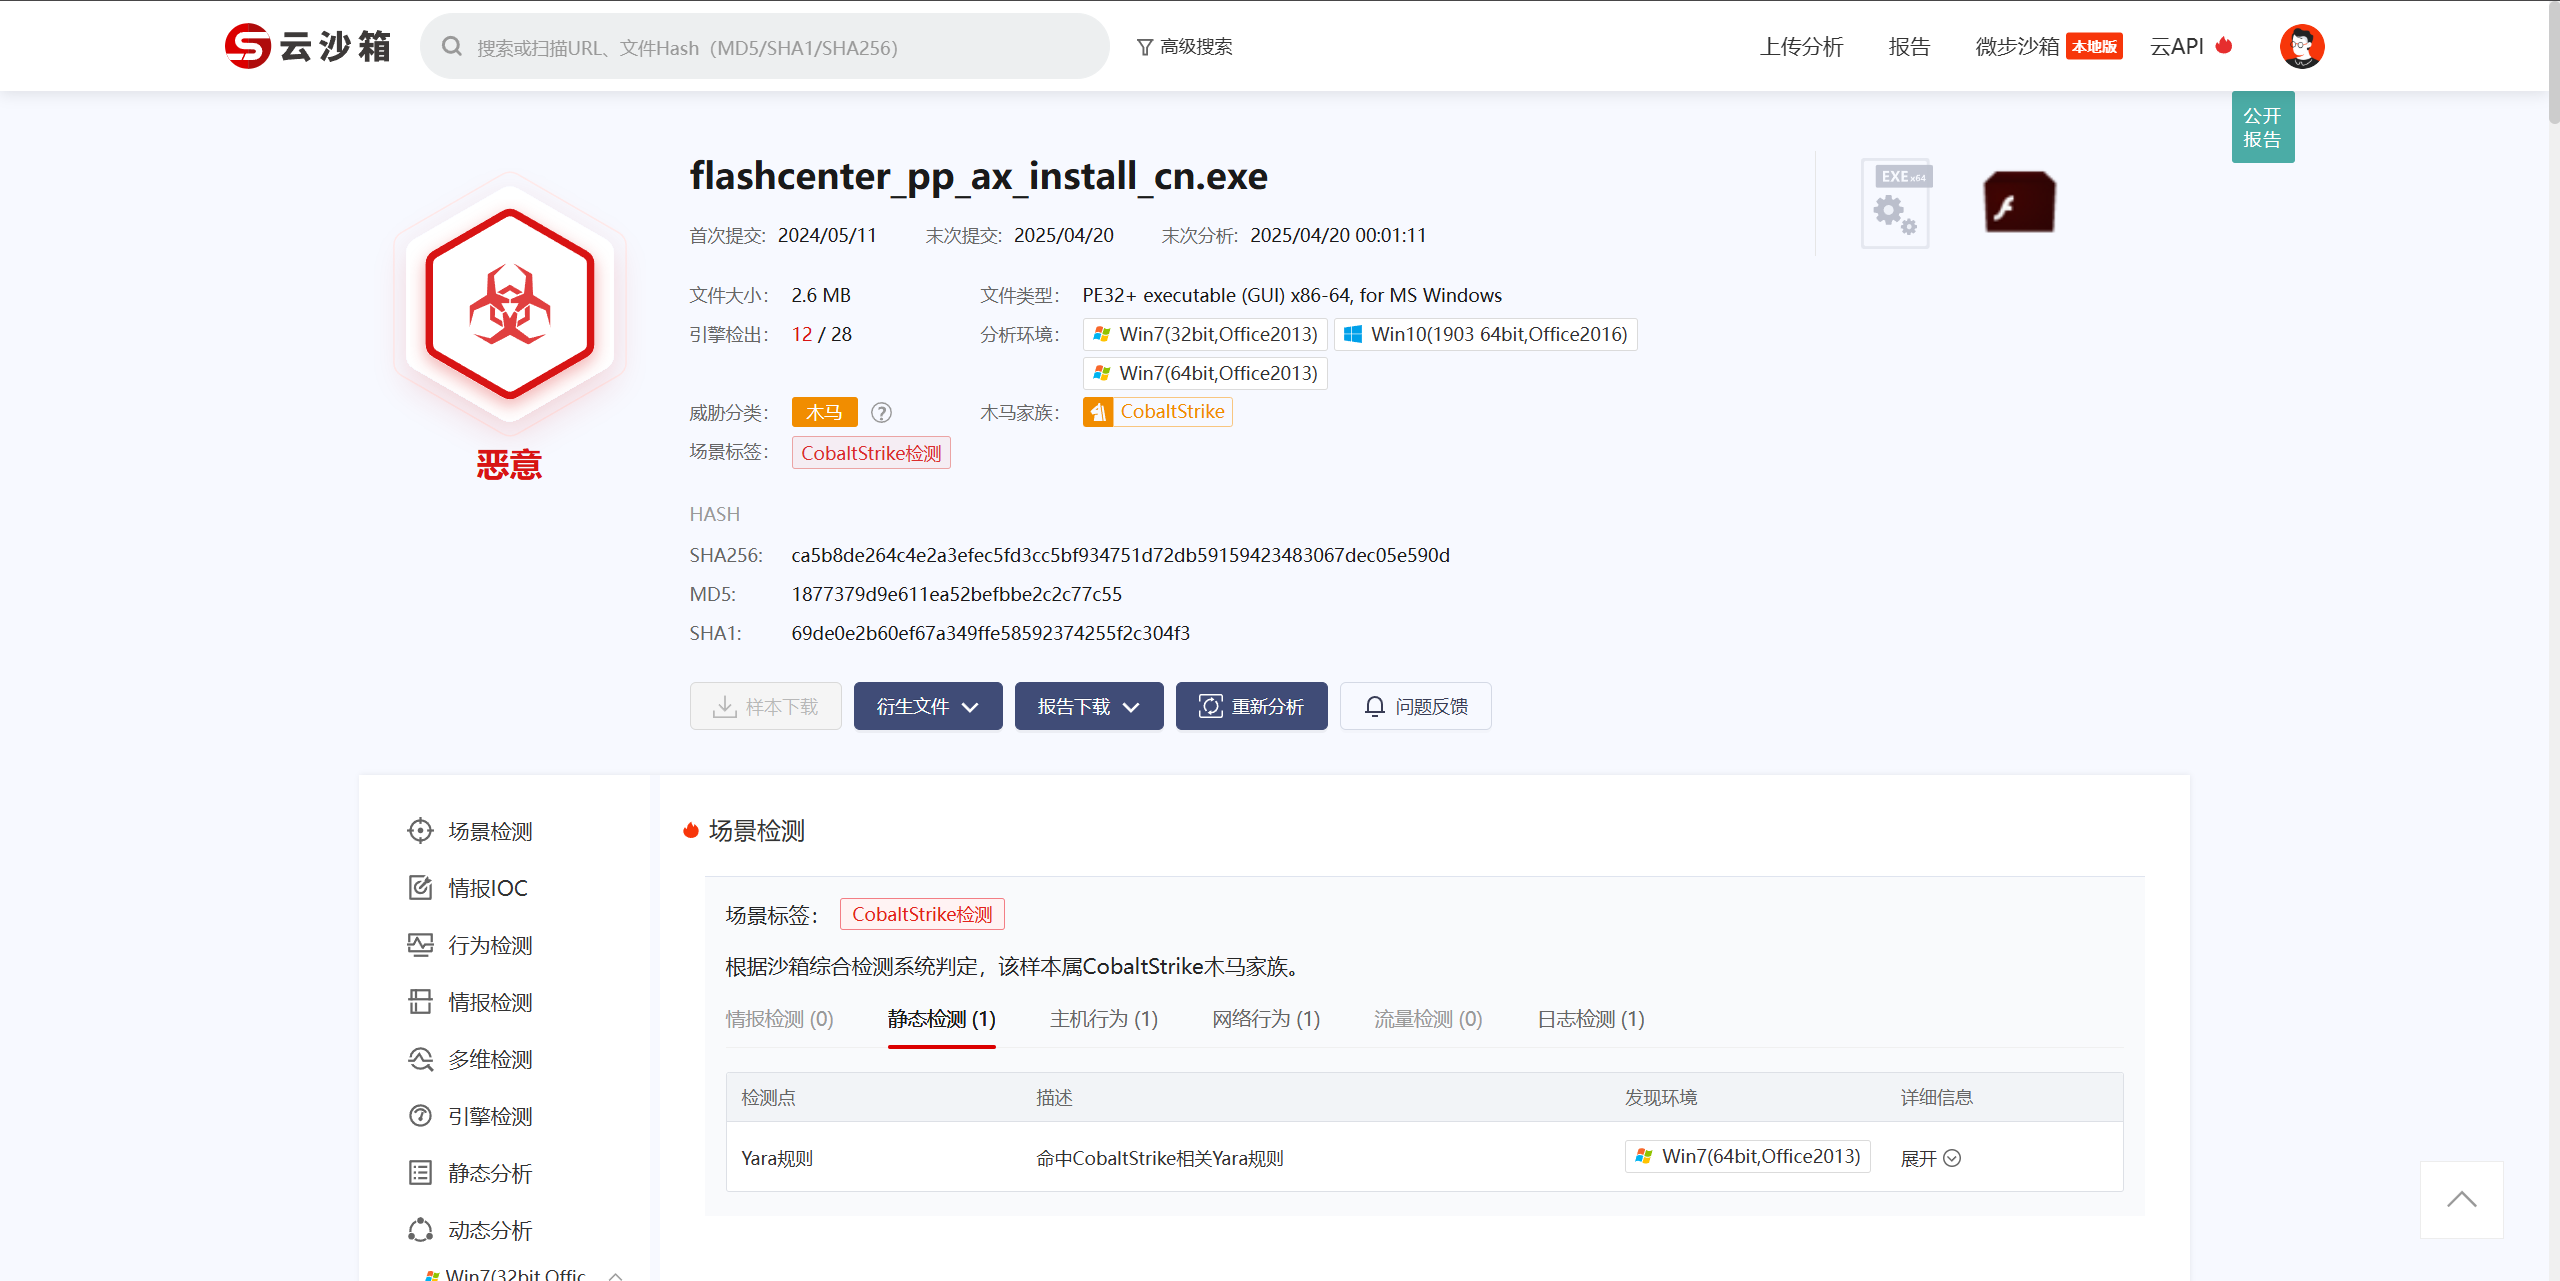Open 动态分析 in the sidebar
This screenshot has width=2560, height=1281.
(x=470, y=1230)
